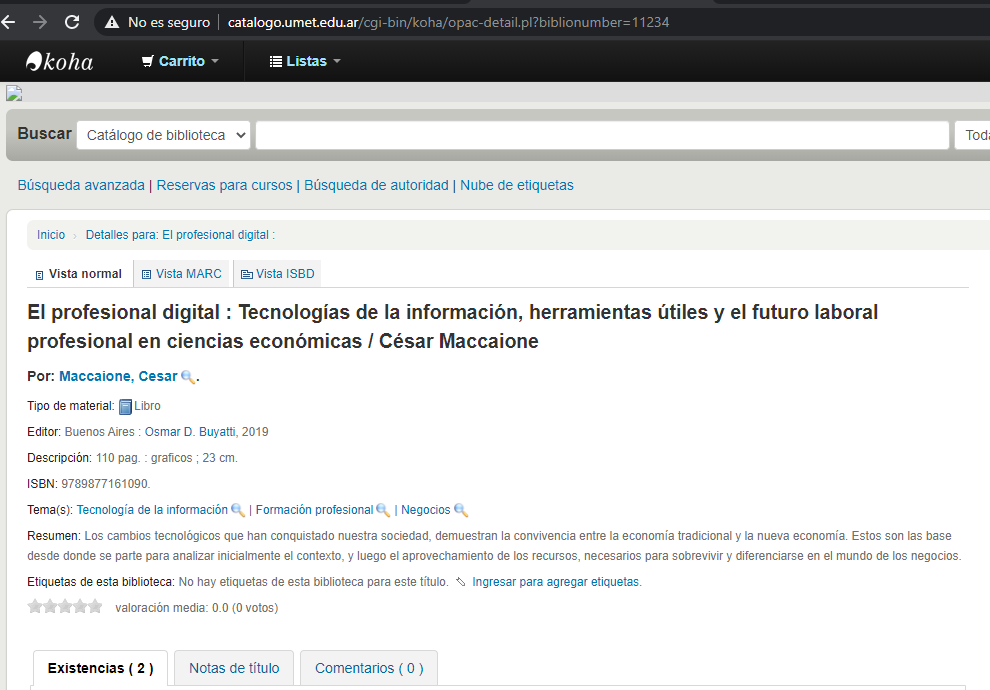Open Nube de etiquetas link
Screen dimensions: 990x690
[517, 185]
